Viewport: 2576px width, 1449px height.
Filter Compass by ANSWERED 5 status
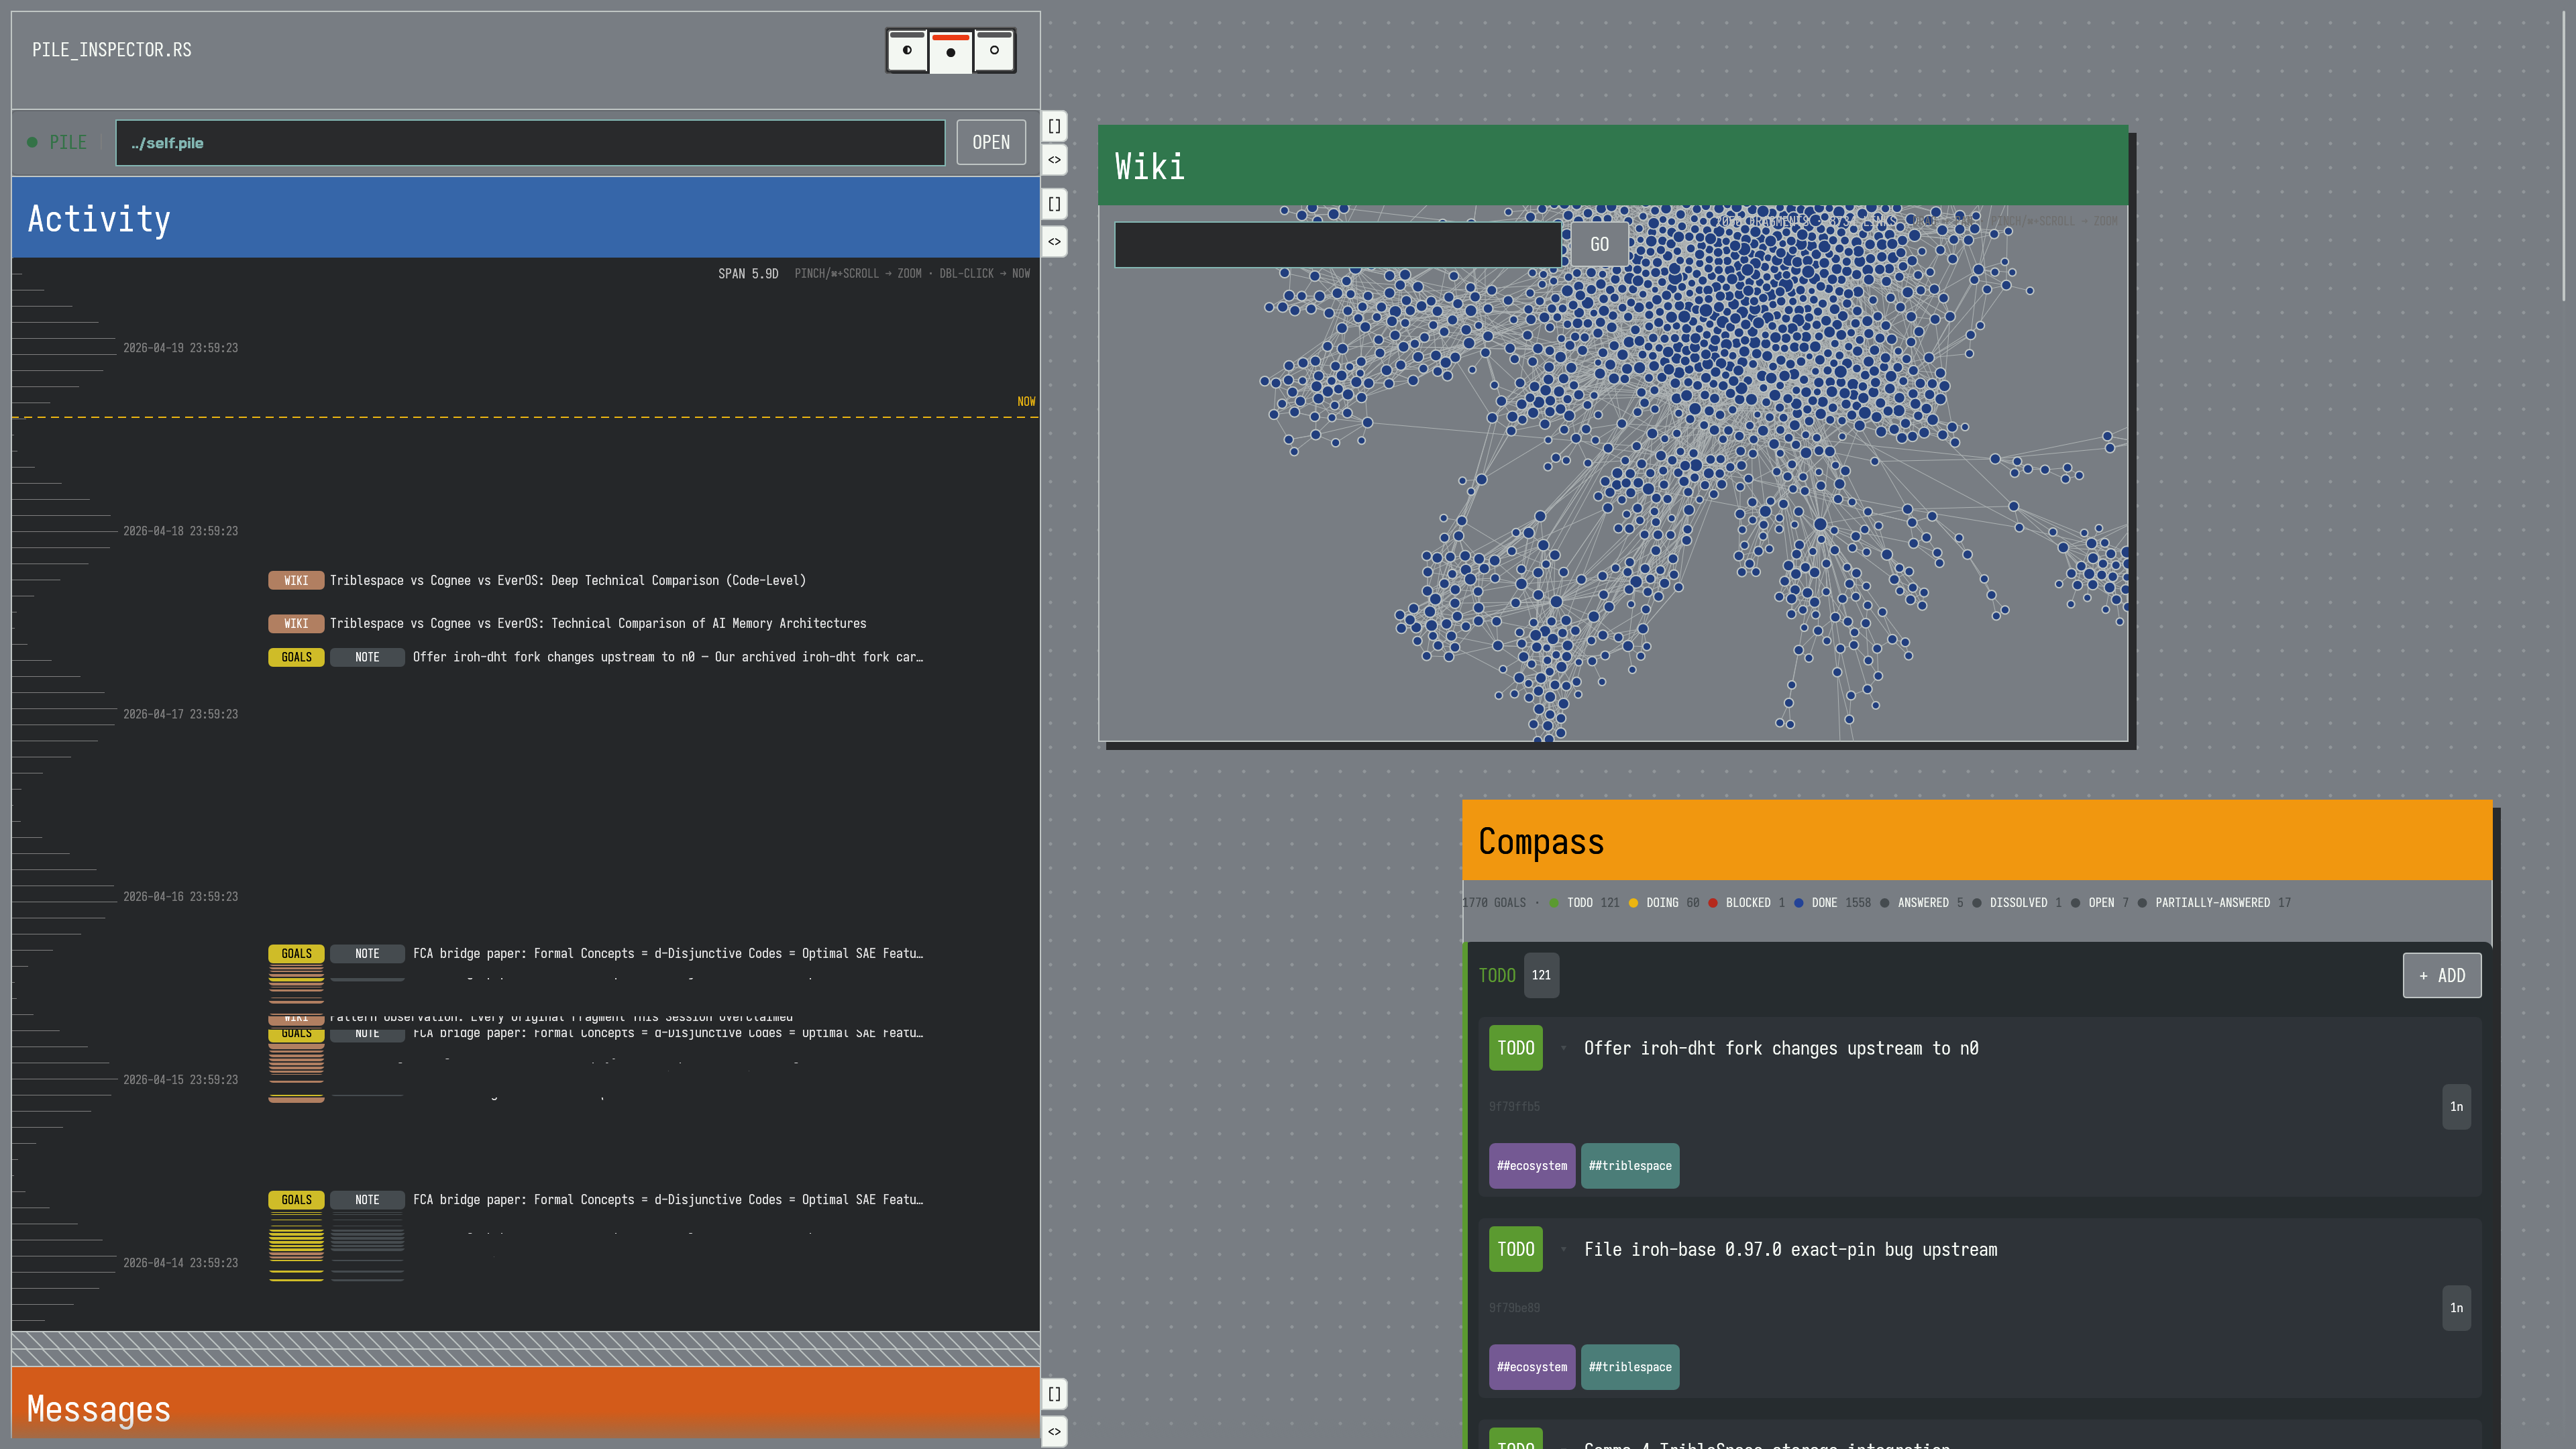coord(1921,903)
